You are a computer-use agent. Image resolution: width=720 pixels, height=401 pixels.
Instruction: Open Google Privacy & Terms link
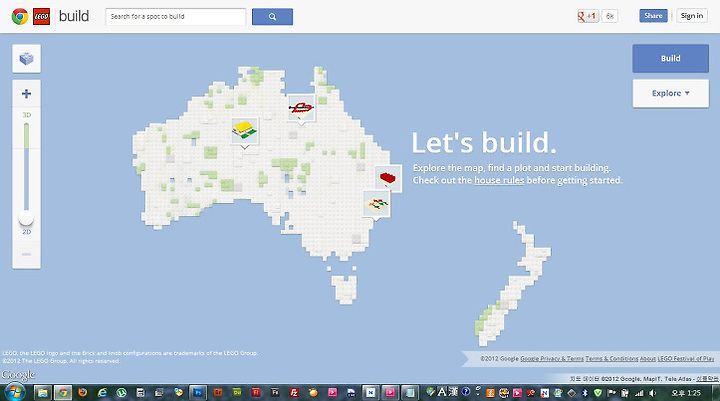[551, 358]
